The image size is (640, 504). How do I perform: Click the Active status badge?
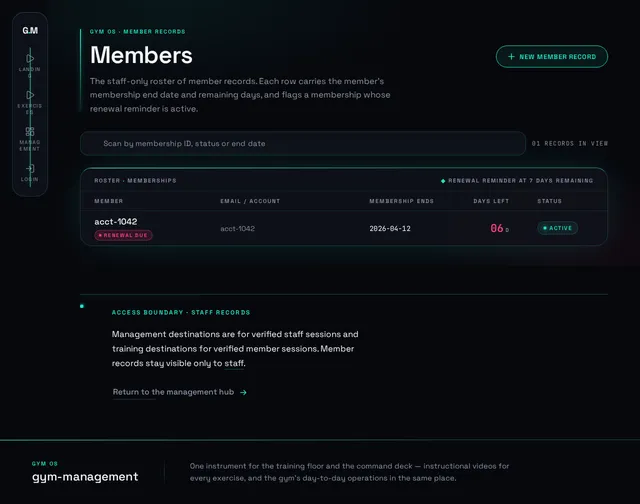pyautogui.click(x=557, y=228)
